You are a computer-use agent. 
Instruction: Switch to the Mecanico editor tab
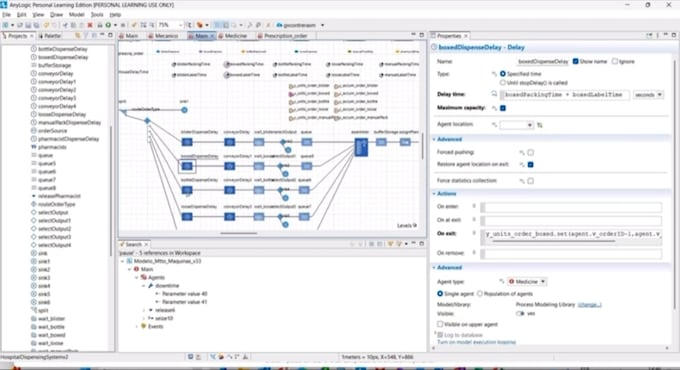166,36
